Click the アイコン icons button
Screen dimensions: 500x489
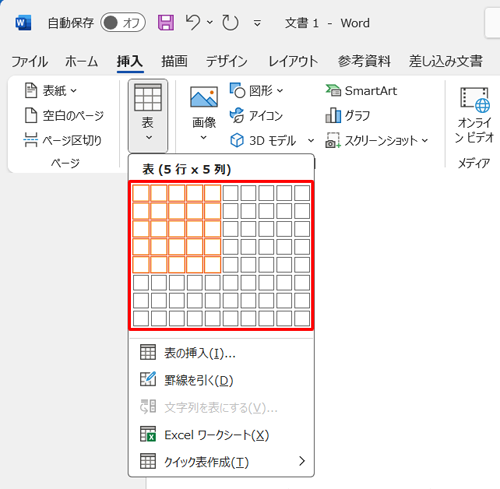256,116
